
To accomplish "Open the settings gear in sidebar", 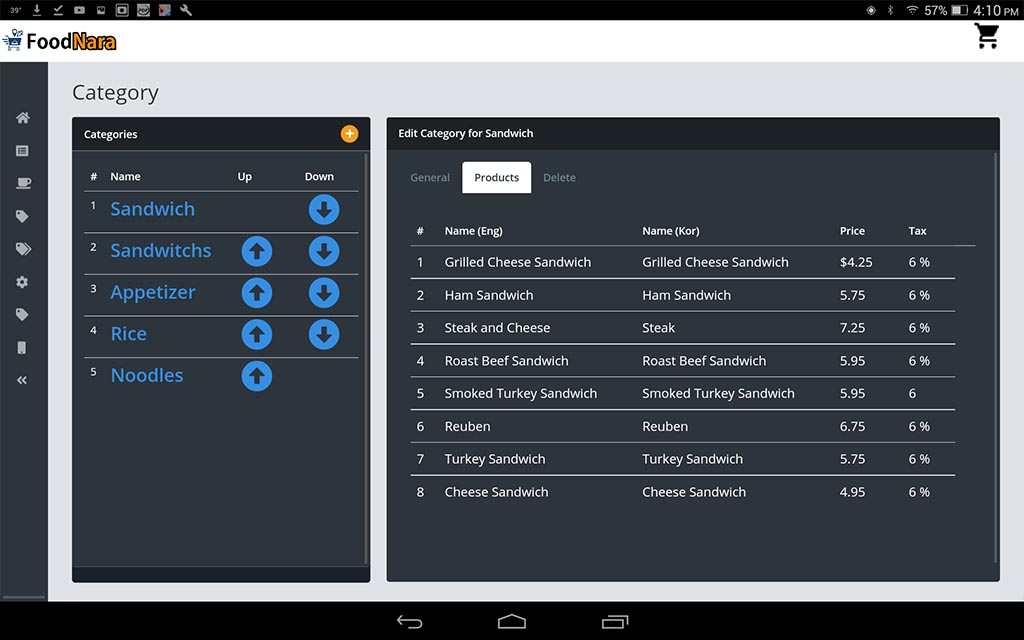I will pos(22,282).
